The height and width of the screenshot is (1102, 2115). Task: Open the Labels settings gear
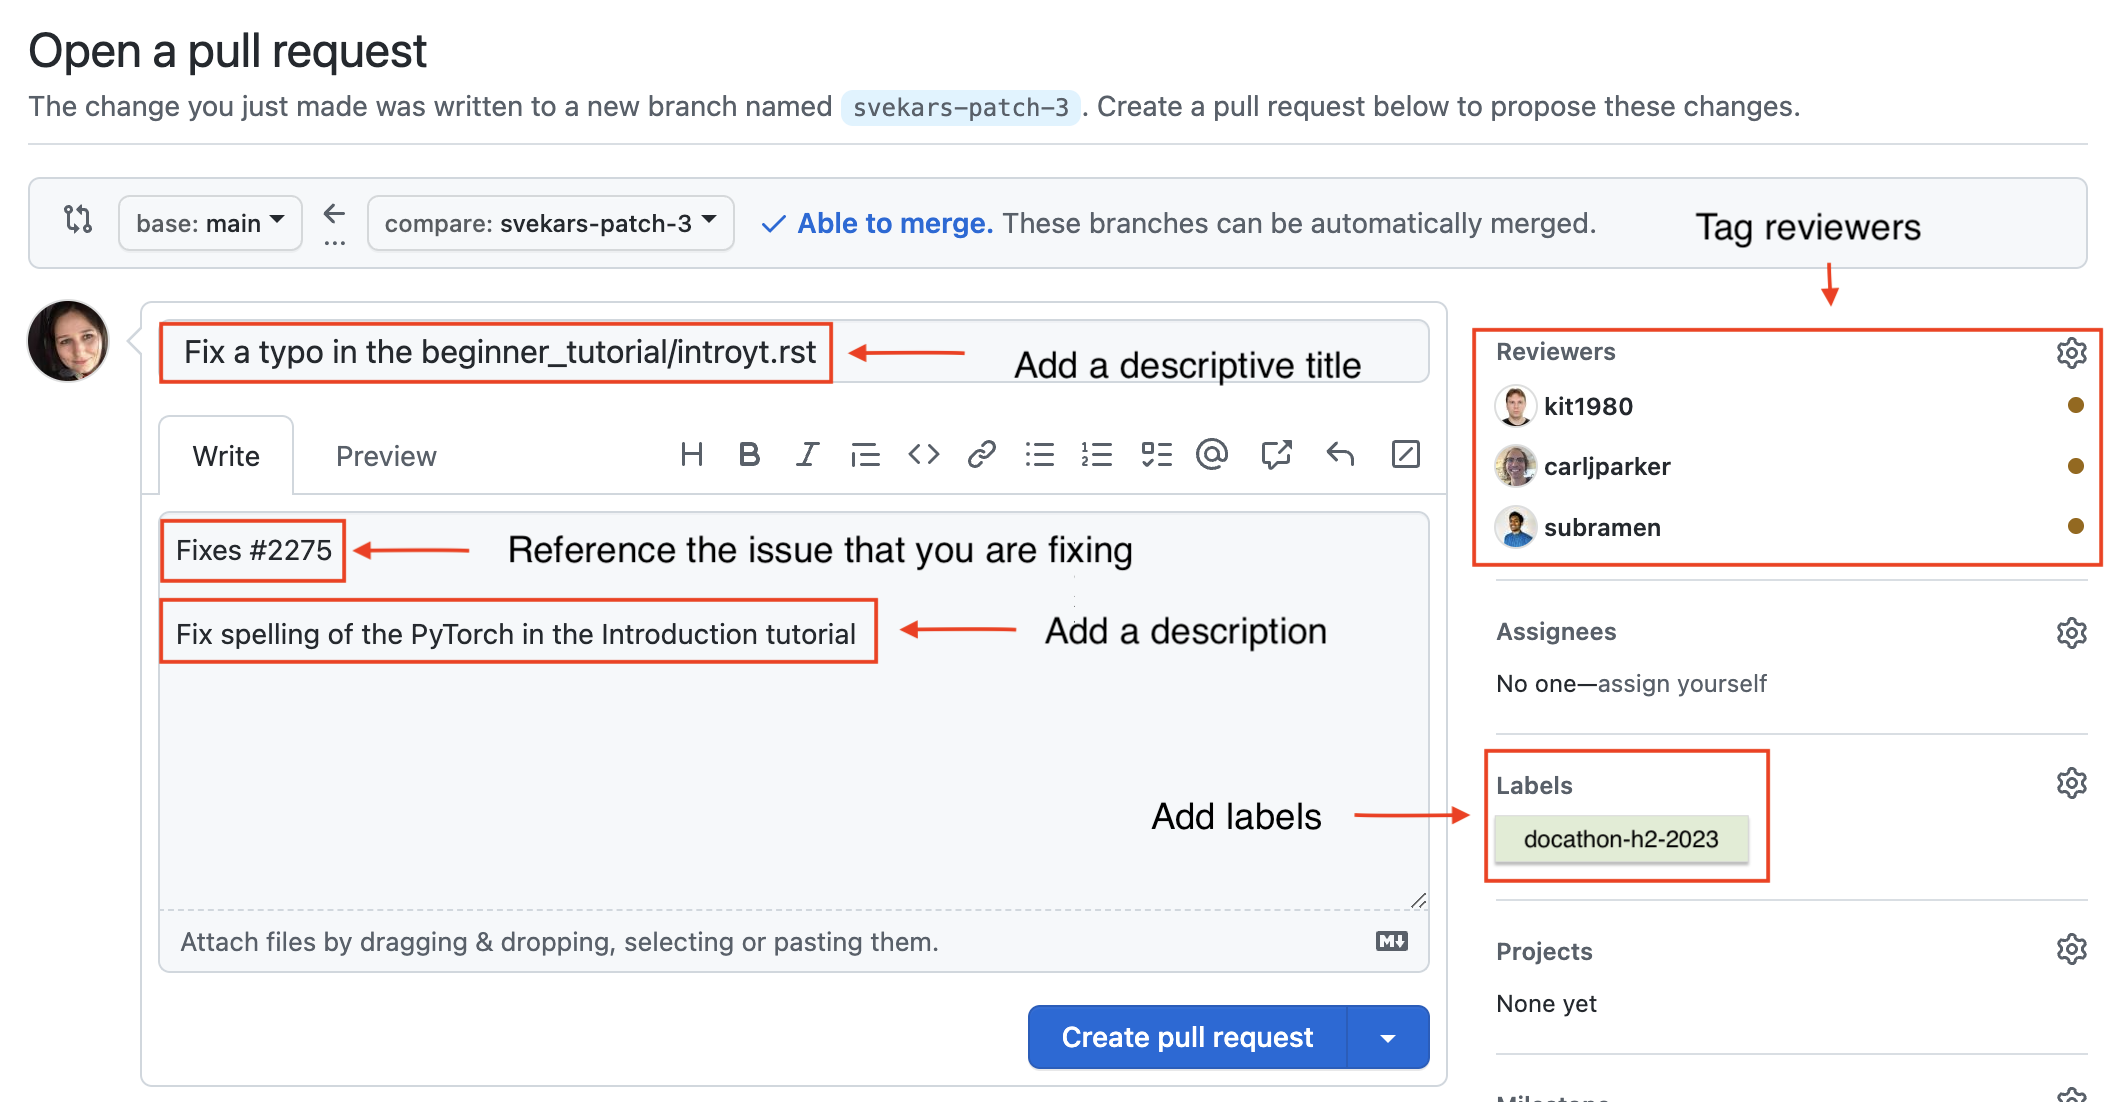coord(2071,783)
